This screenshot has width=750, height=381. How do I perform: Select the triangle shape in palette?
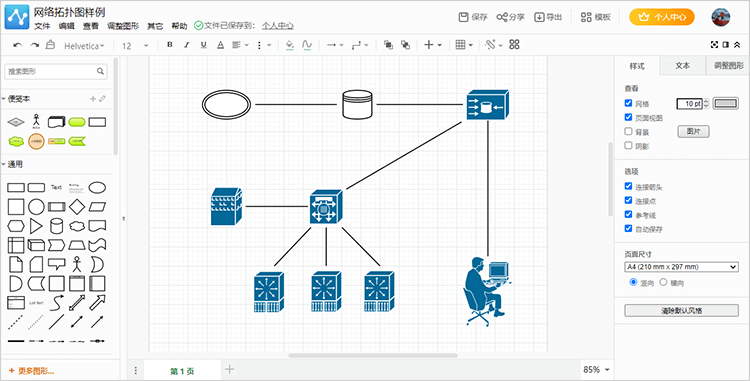pyautogui.click(x=36, y=226)
